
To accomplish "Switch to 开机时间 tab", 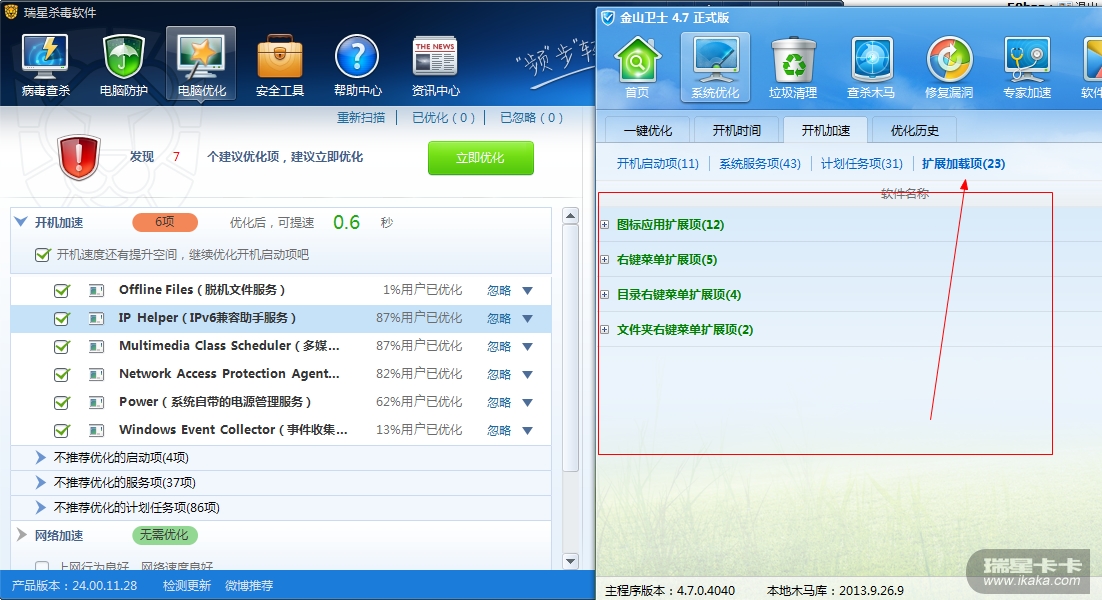I will pos(737,131).
